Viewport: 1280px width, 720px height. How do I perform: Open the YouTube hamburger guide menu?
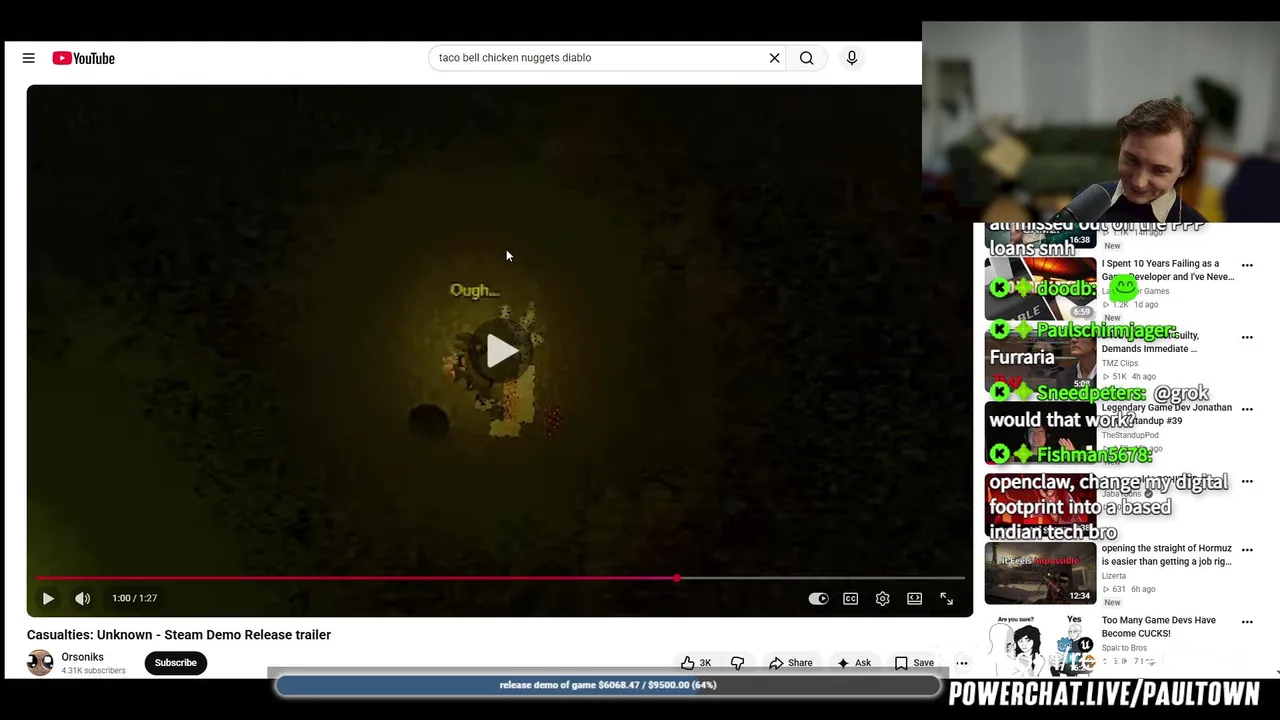28,58
